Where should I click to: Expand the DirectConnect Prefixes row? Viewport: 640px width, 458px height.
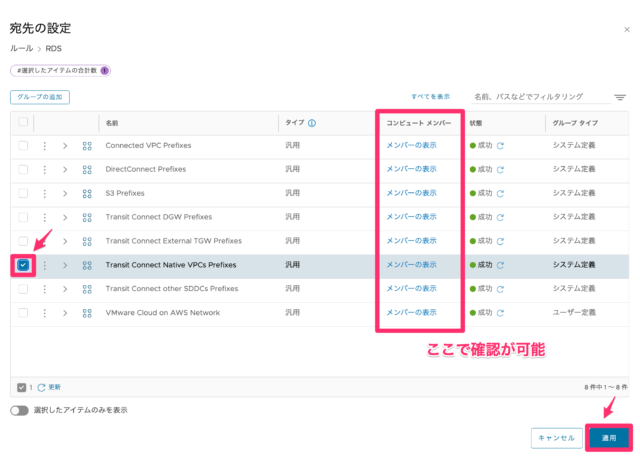click(65, 169)
